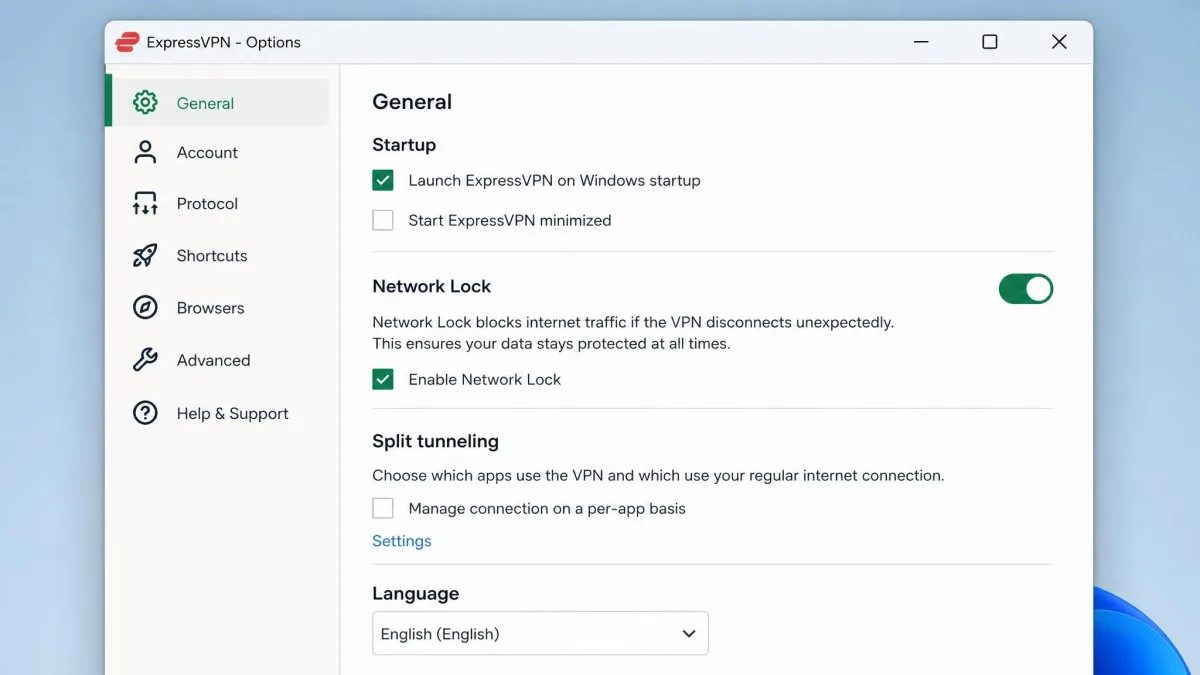
Task: Select the Shortcuts tab label
Action: pos(212,256)
